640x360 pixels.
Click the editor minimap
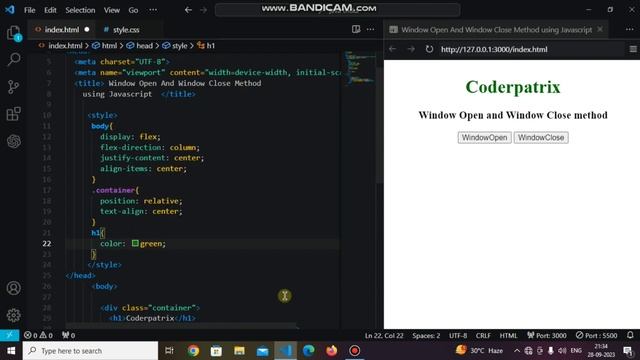(359, 67)
